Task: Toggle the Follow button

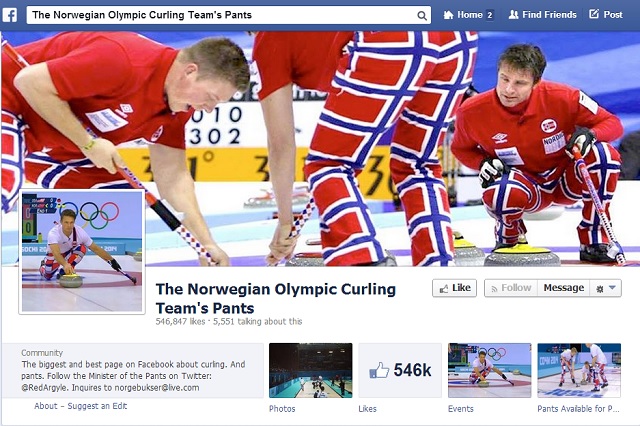Action: [x=511, y=288]
